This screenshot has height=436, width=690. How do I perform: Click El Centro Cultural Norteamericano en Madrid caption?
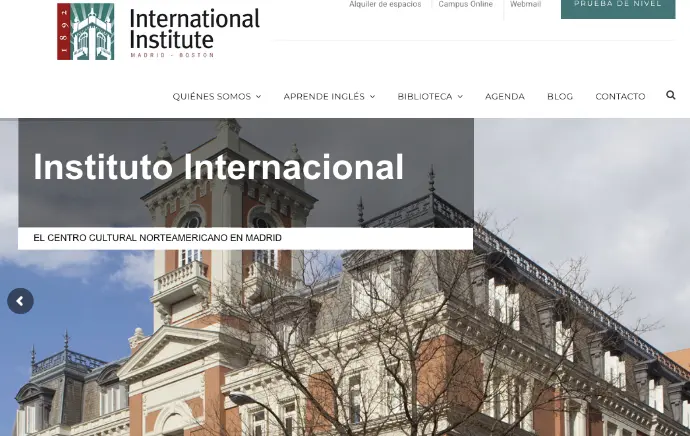point(158,238)
